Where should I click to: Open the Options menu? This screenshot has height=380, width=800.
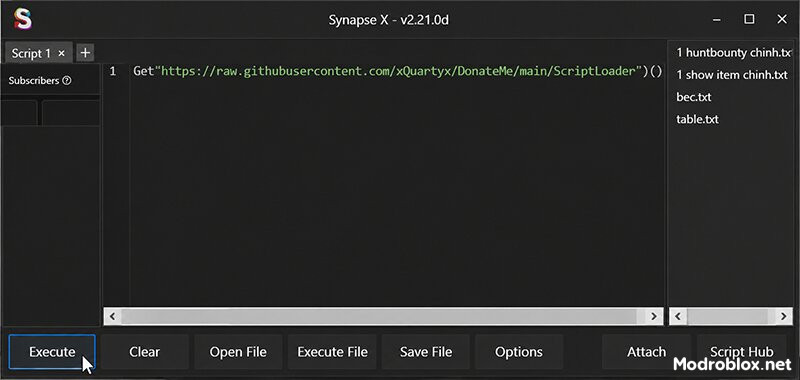[519, 352]
